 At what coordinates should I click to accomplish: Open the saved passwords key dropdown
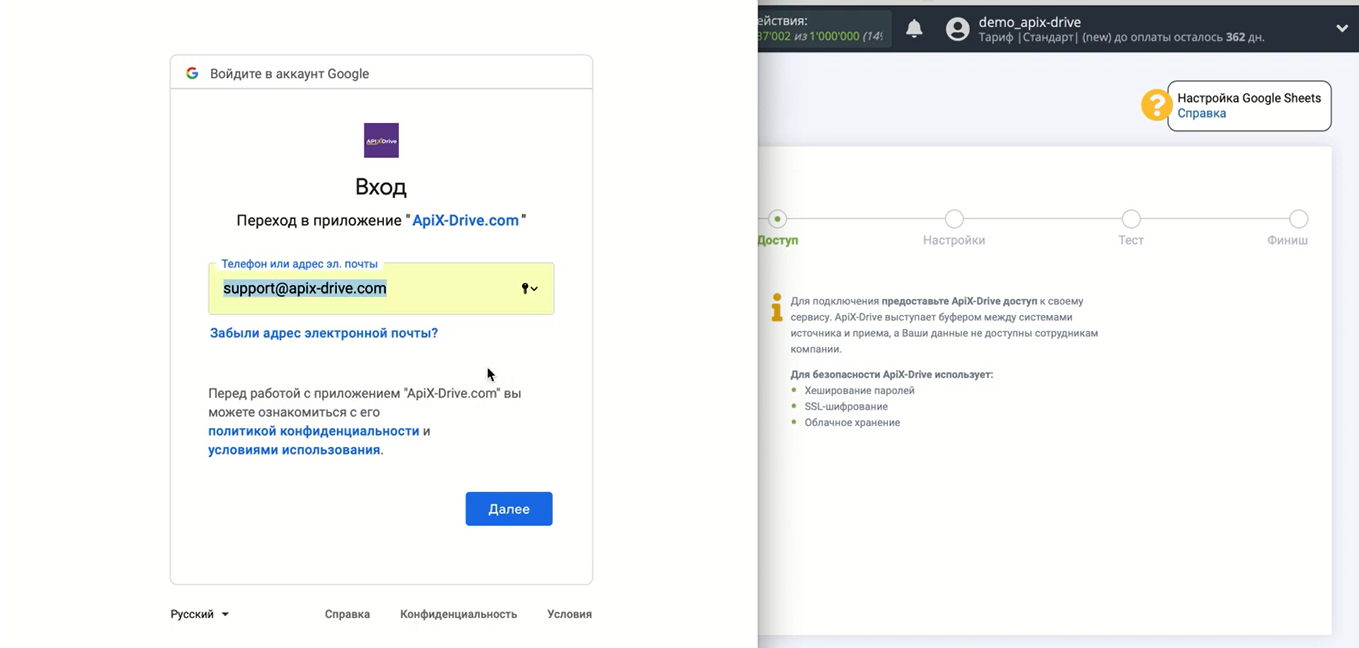click(x=529, y=289)
